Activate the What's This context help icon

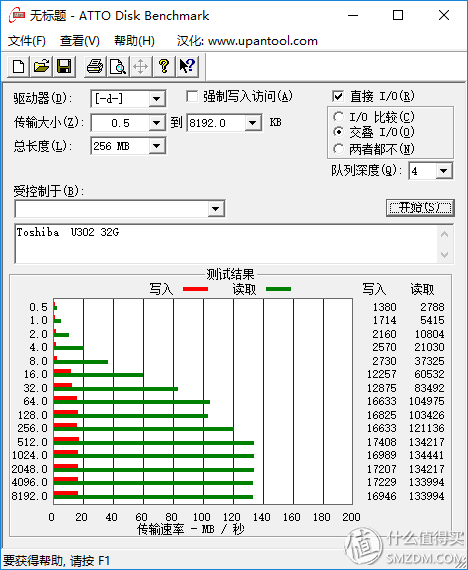[x=187, y=67]
